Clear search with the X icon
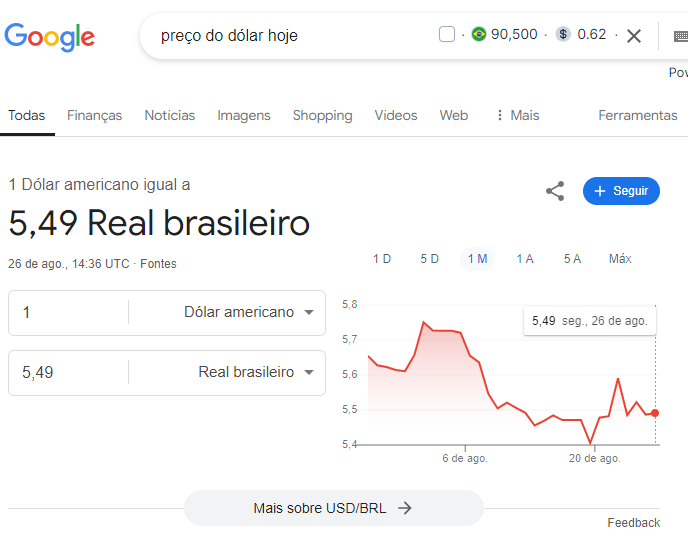Screen dimensions: 688x542 (x=634, y=36)
